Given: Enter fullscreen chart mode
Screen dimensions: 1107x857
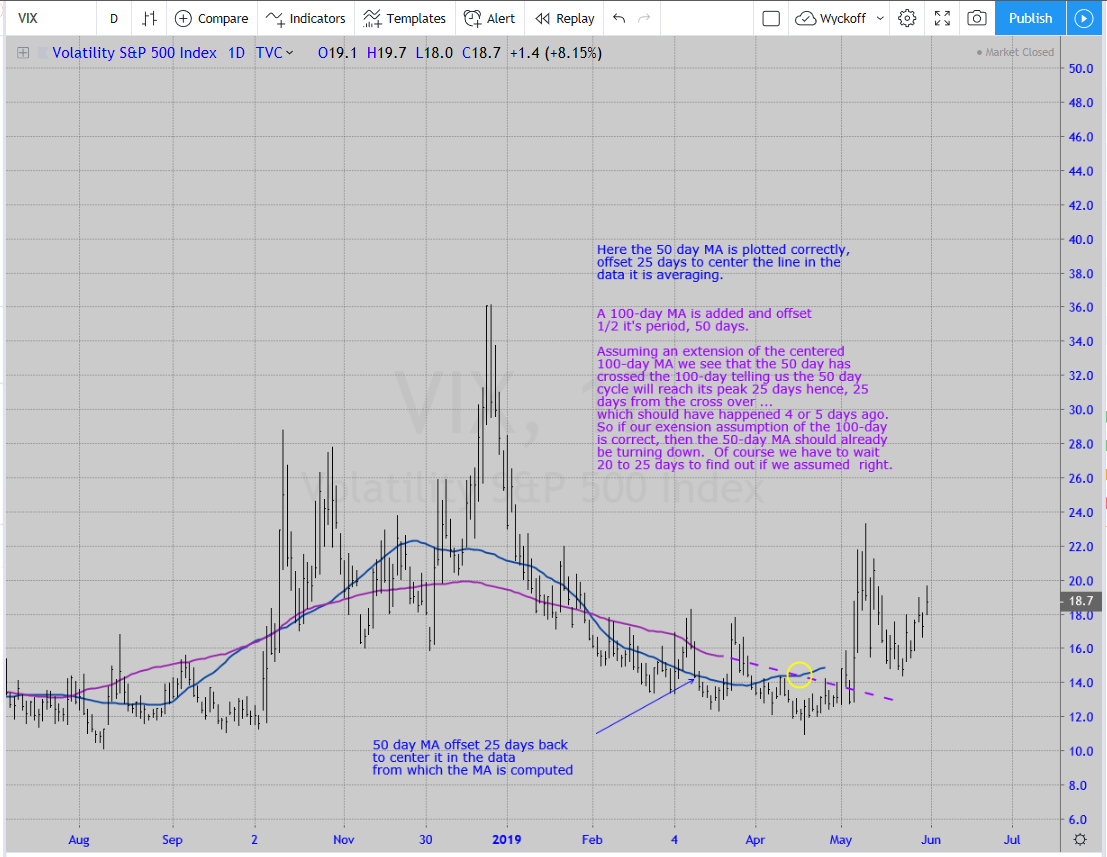Looking at the screenshot, I should pos(942,18).
